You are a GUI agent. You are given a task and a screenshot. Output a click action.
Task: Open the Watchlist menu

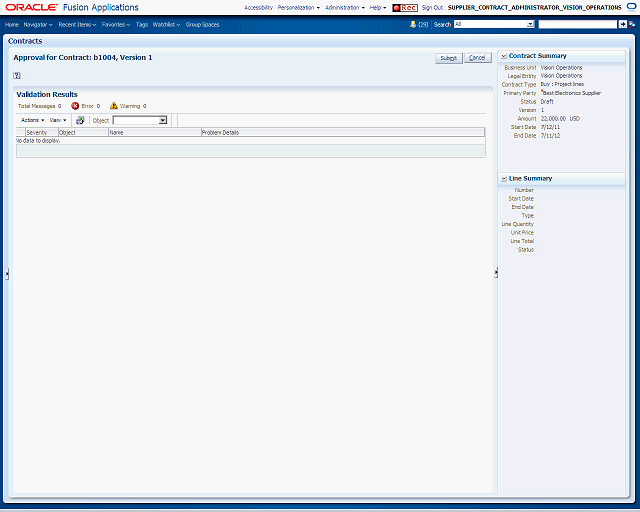click(x=166, y=24)
